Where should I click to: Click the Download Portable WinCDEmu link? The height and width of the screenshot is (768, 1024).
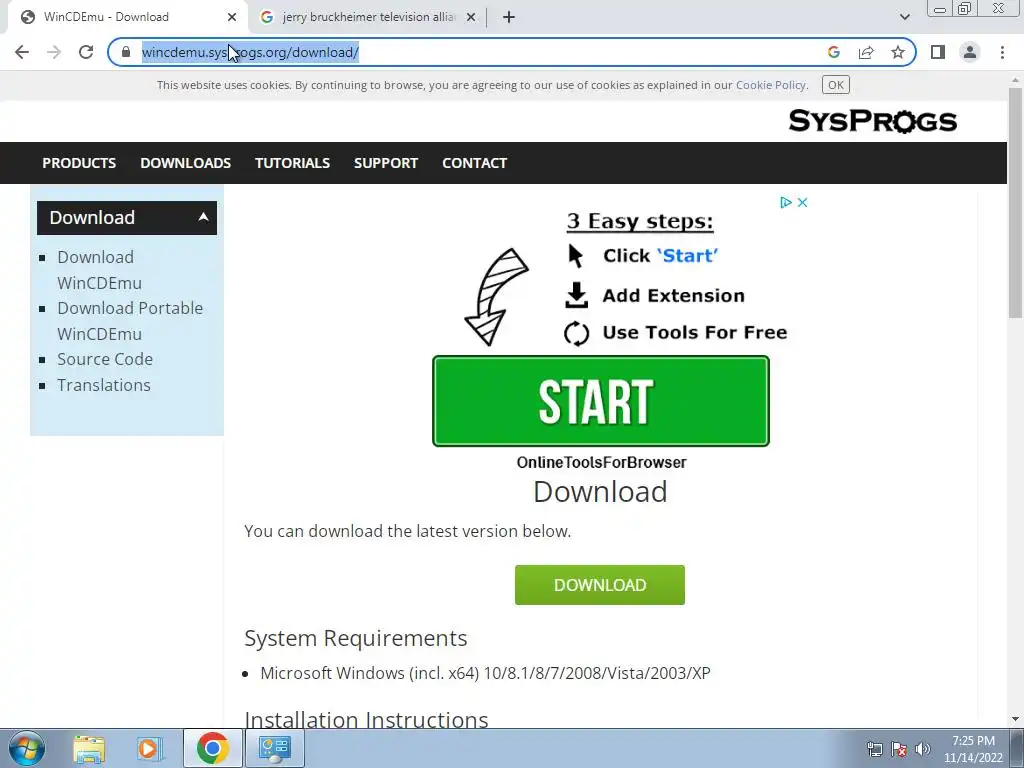(x=130, y=321)
